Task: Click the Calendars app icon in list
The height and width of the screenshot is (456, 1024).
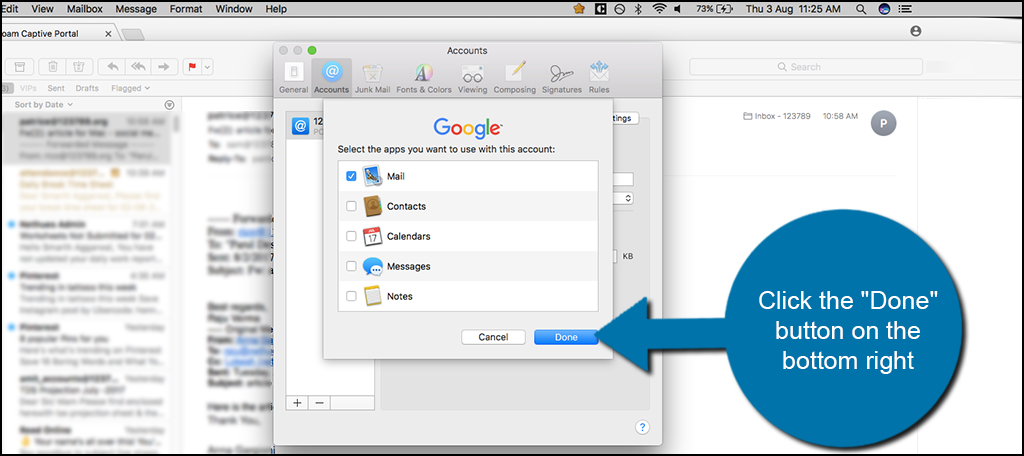Action: [x=373, y=236]
